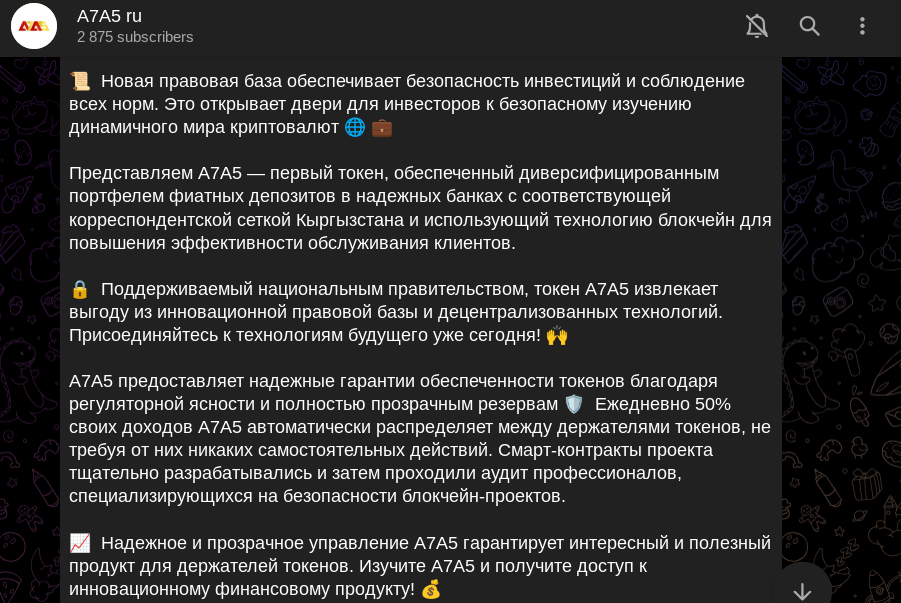Click the paragraph starting "Представляем A7A5"
The height and width of the screenshot is (603, 901).
tap(420, 208)
